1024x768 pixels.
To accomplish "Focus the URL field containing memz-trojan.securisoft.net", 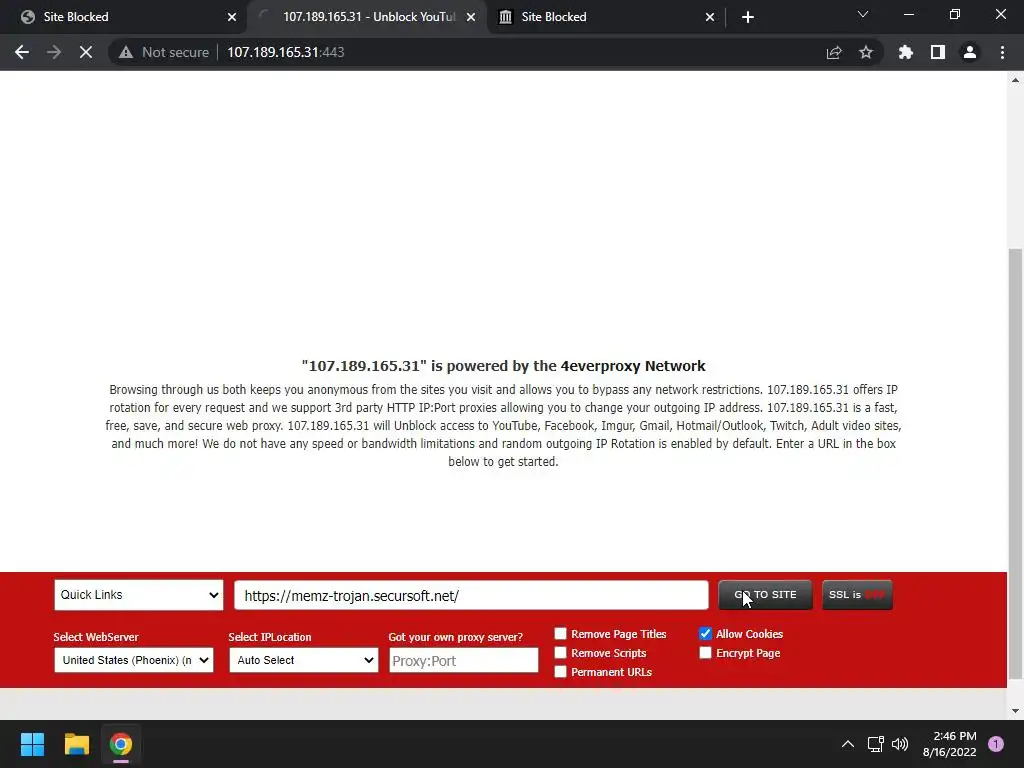I will [471, 596].
